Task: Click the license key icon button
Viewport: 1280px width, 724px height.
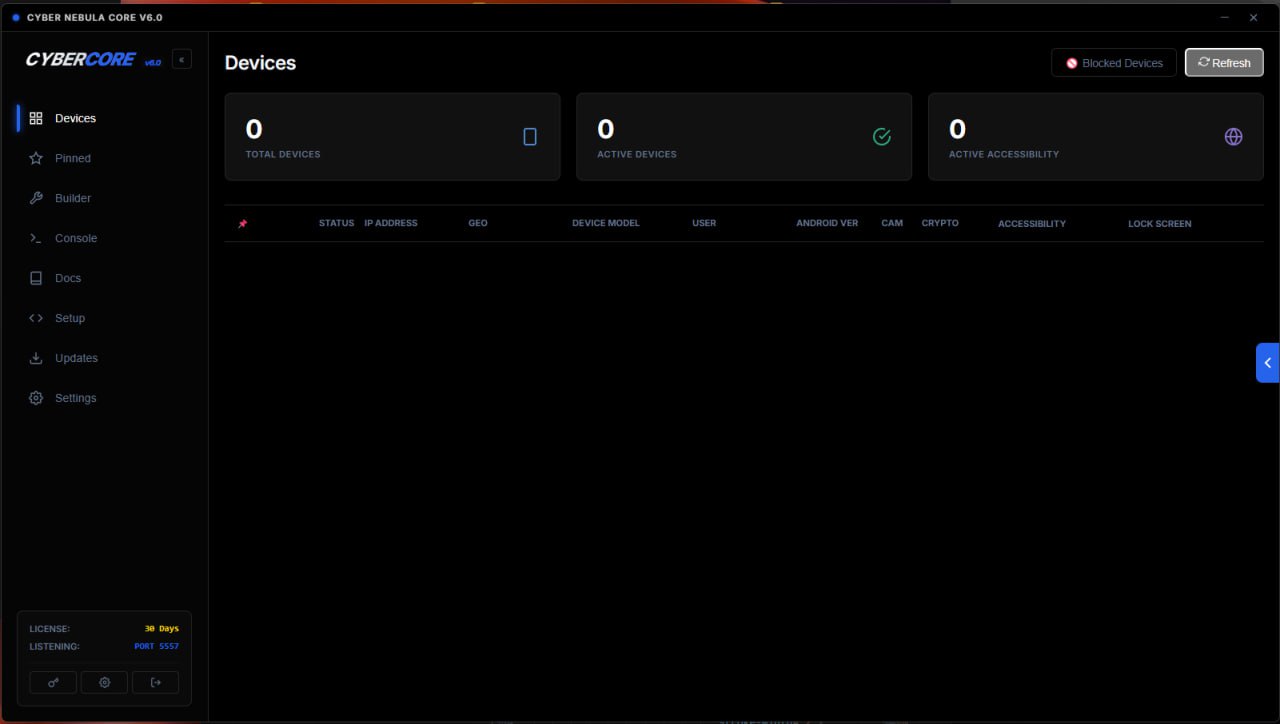Action: [53, 682]
